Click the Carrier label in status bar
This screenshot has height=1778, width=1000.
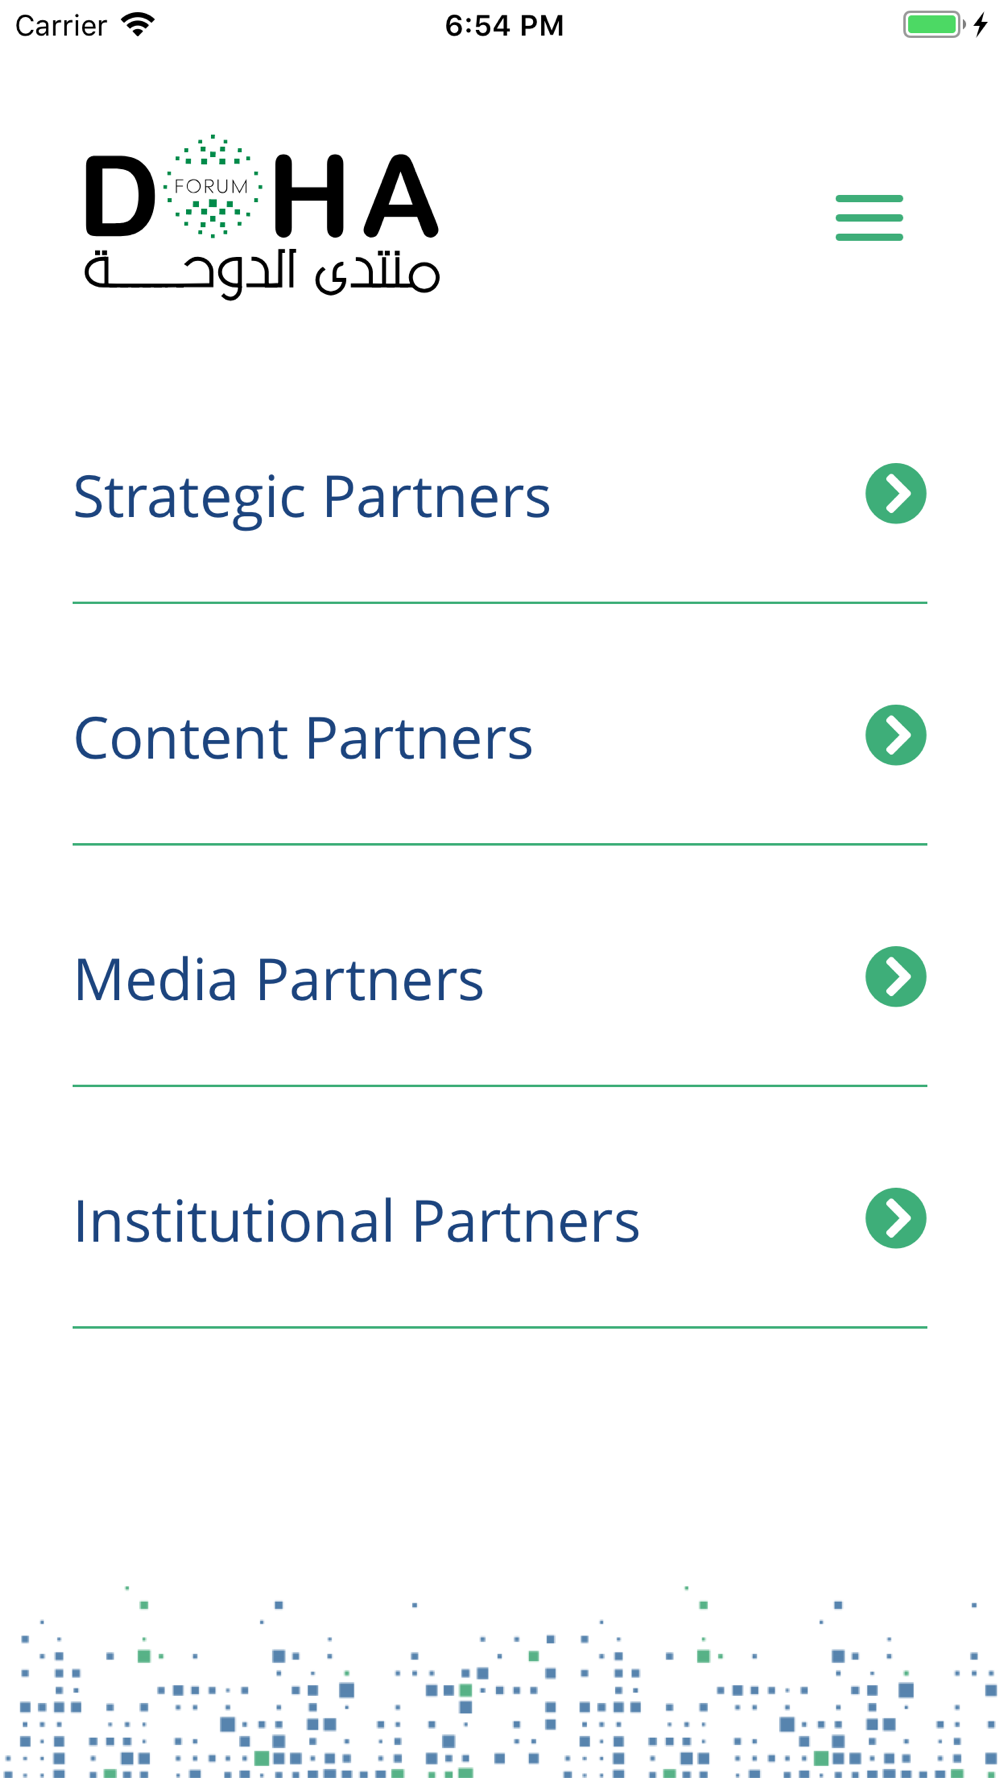coord(61,25)
